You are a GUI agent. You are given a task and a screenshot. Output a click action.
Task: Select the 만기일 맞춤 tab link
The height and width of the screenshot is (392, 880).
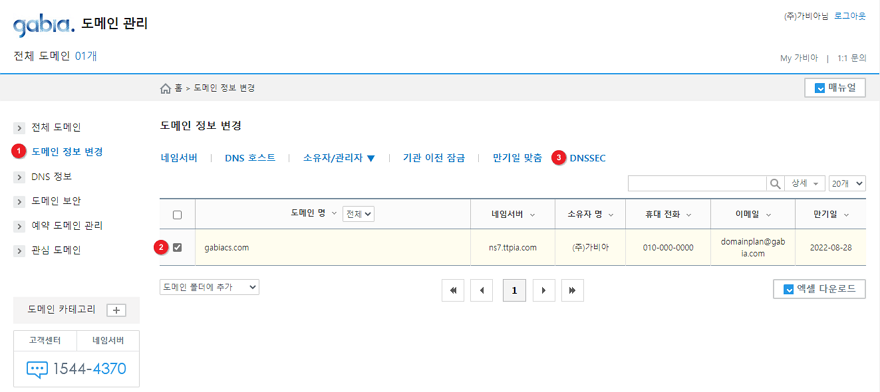517,158
